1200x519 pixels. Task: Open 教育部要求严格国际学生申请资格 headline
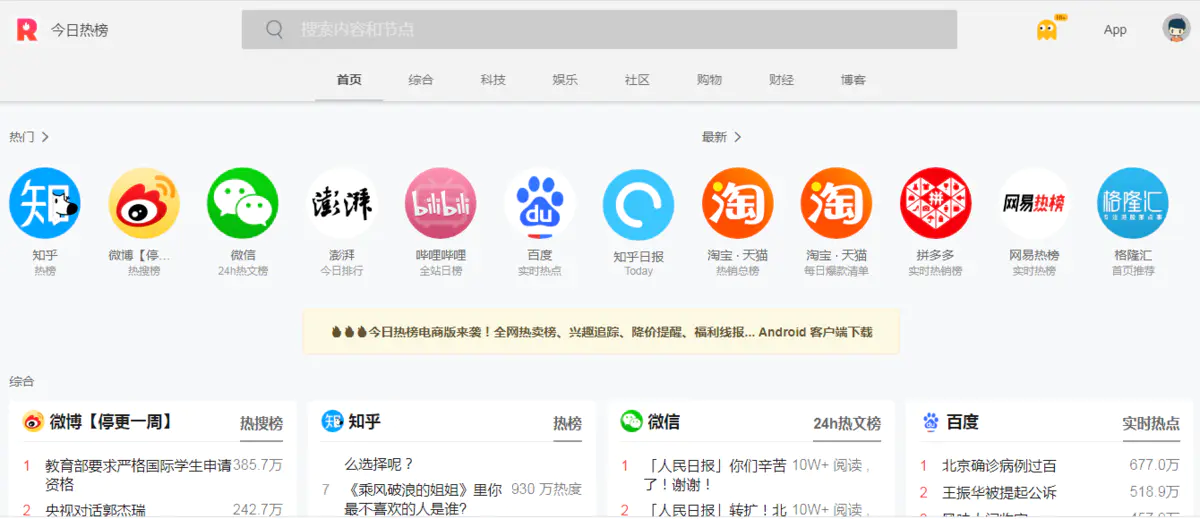(x=138, y=475)
